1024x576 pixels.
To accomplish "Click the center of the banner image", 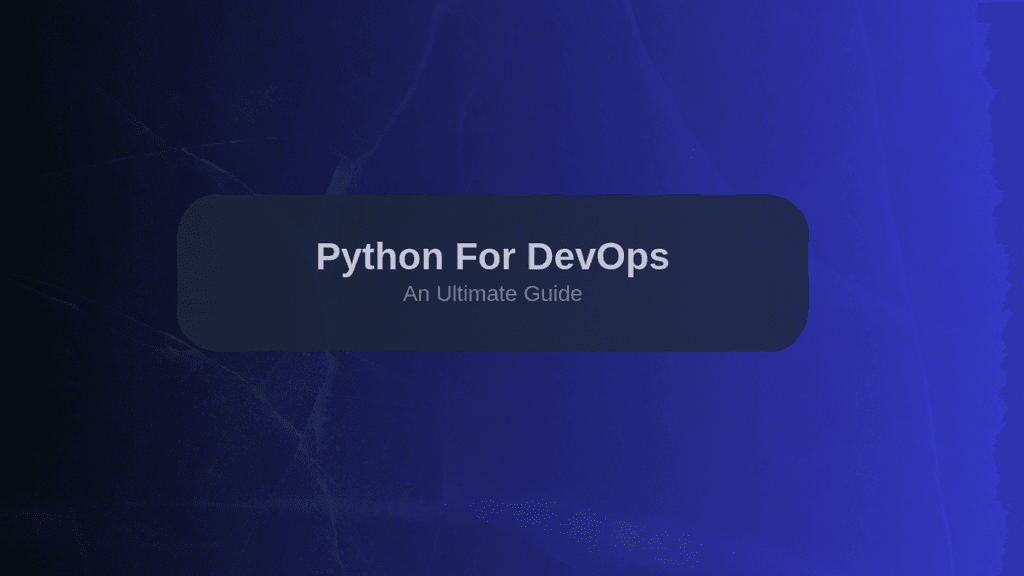I will coord(512,288).
